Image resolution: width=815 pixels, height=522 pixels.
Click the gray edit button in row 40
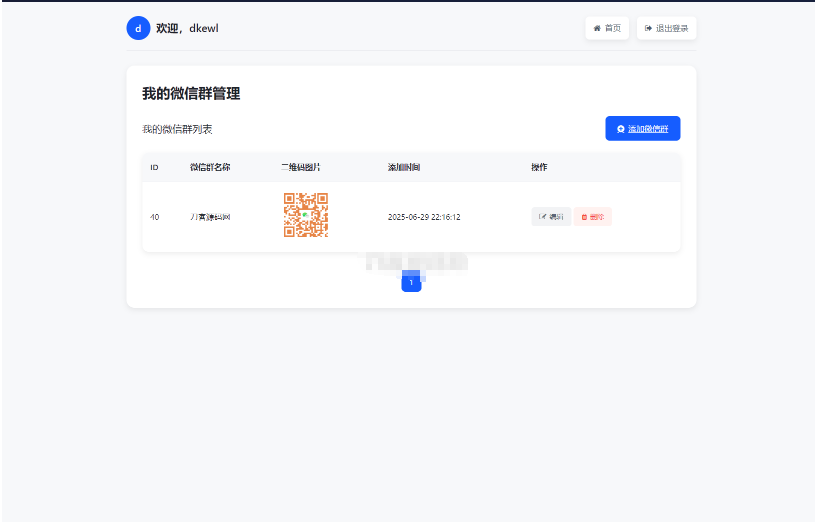tap(551, 217)
